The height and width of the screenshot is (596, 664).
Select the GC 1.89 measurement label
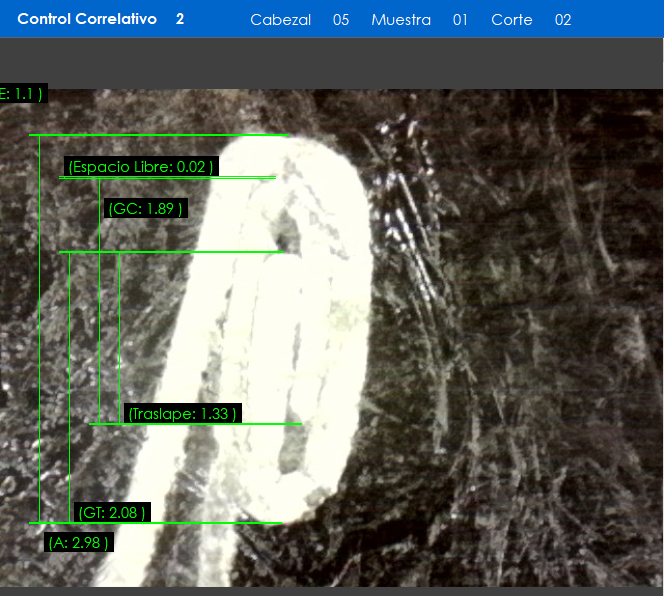(146, 209)
